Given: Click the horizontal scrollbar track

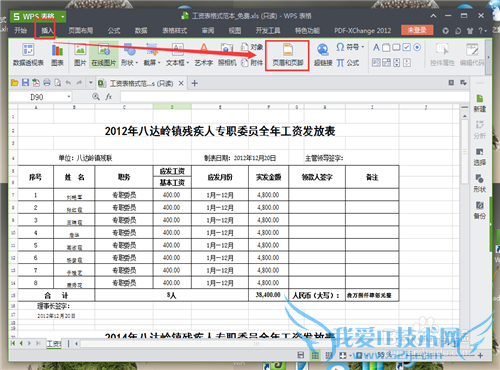Looking at the screenshot, I should (256, 343).
